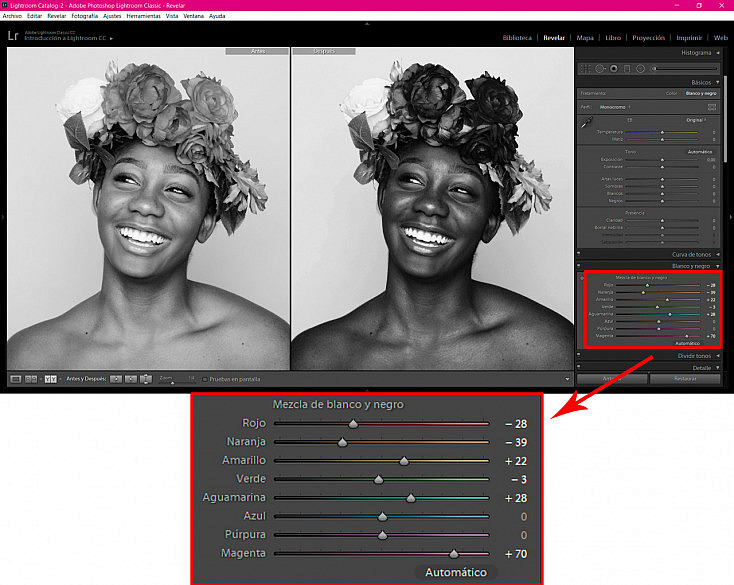Viewport: 734px width, 585px height.
Task: Switch to the Proyección module
Action: tap(648, 38)
